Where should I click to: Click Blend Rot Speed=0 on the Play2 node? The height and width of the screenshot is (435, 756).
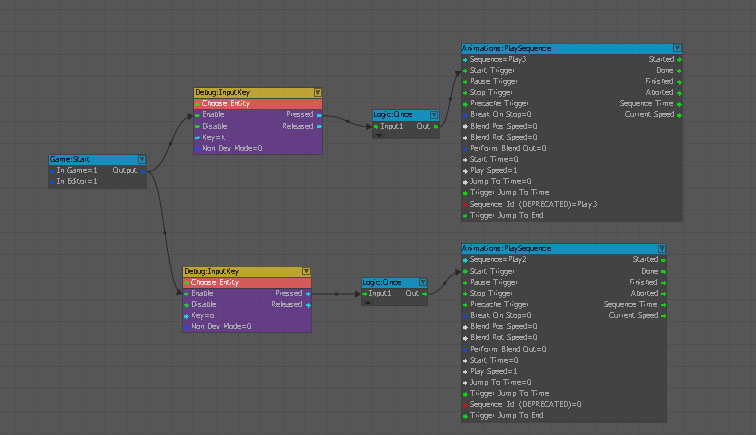pyautogui.click(x=500, y=338)
